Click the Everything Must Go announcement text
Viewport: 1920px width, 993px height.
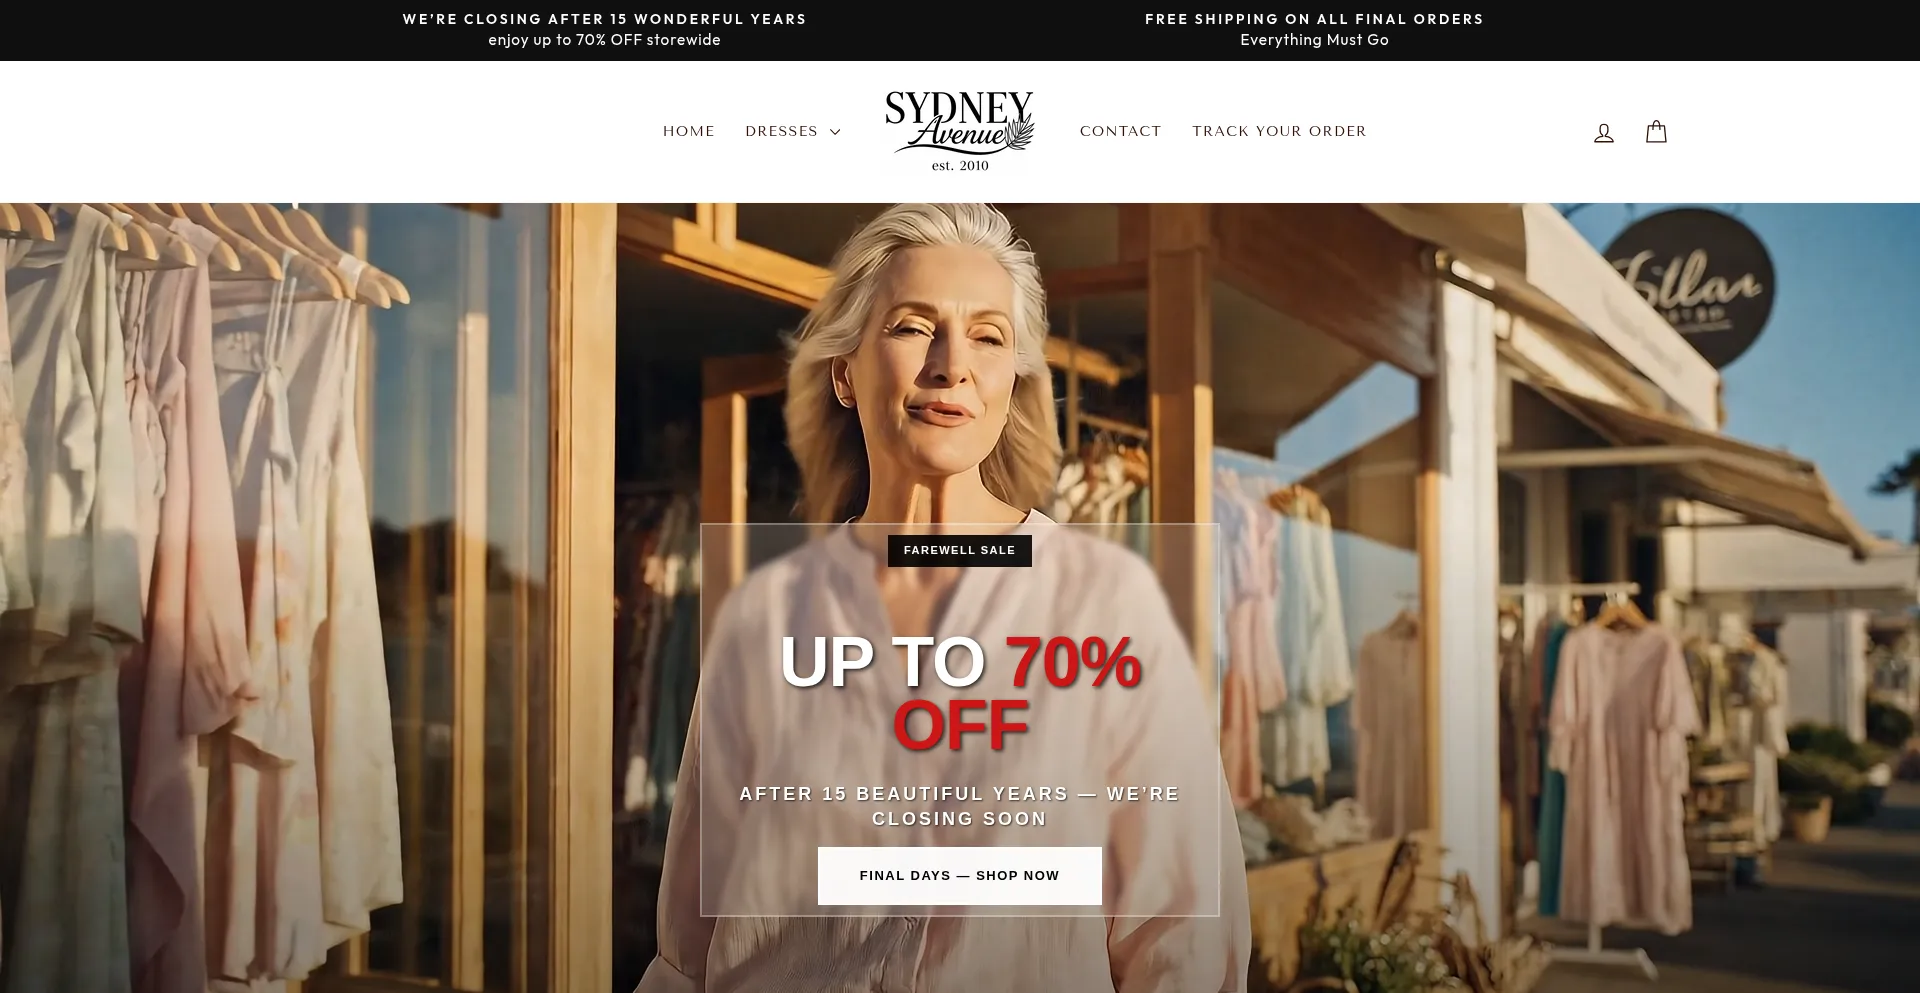point(1314,40)
